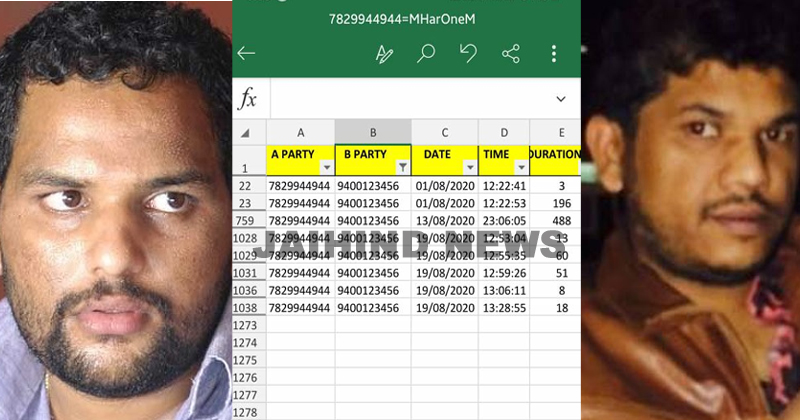Open the active B PARTY filter button
This screenshot has width=800, height=420.
[x=403, y=167]
